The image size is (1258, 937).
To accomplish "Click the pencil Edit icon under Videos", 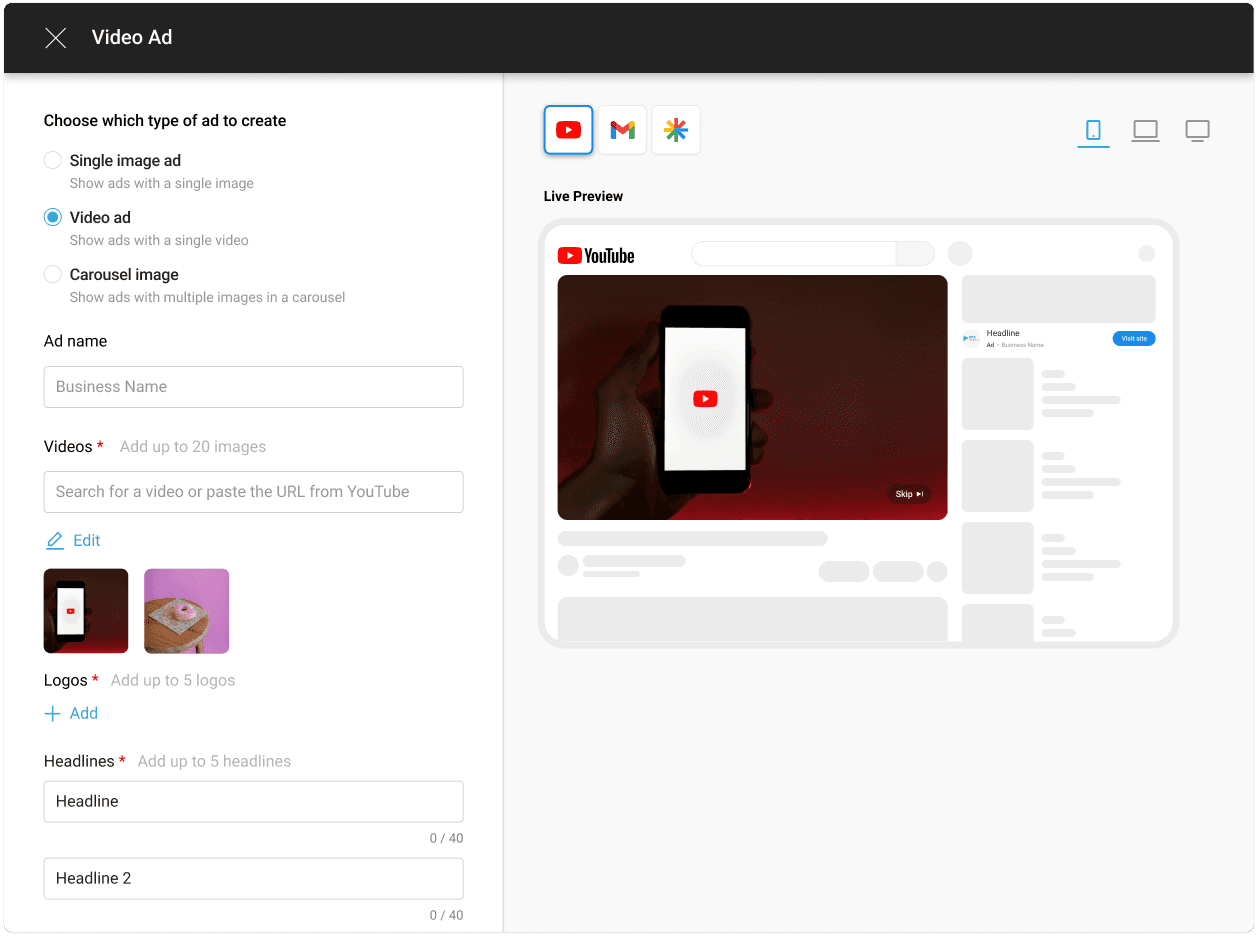I will pyautogui.click(x=55, y=541).
